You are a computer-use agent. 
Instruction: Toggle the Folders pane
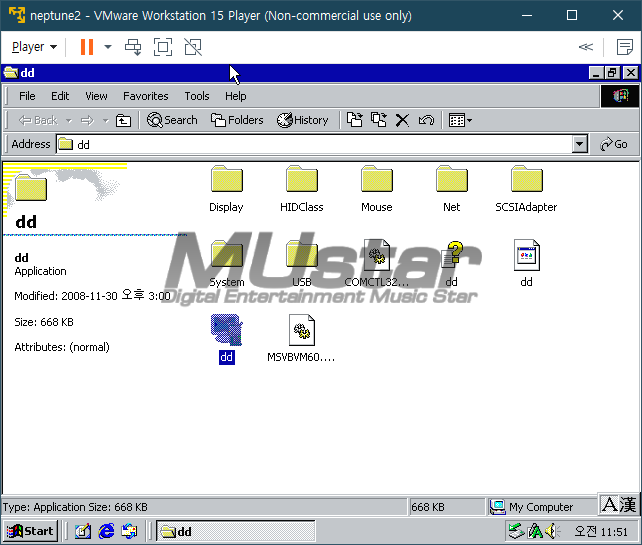click(x=237, y=120)
